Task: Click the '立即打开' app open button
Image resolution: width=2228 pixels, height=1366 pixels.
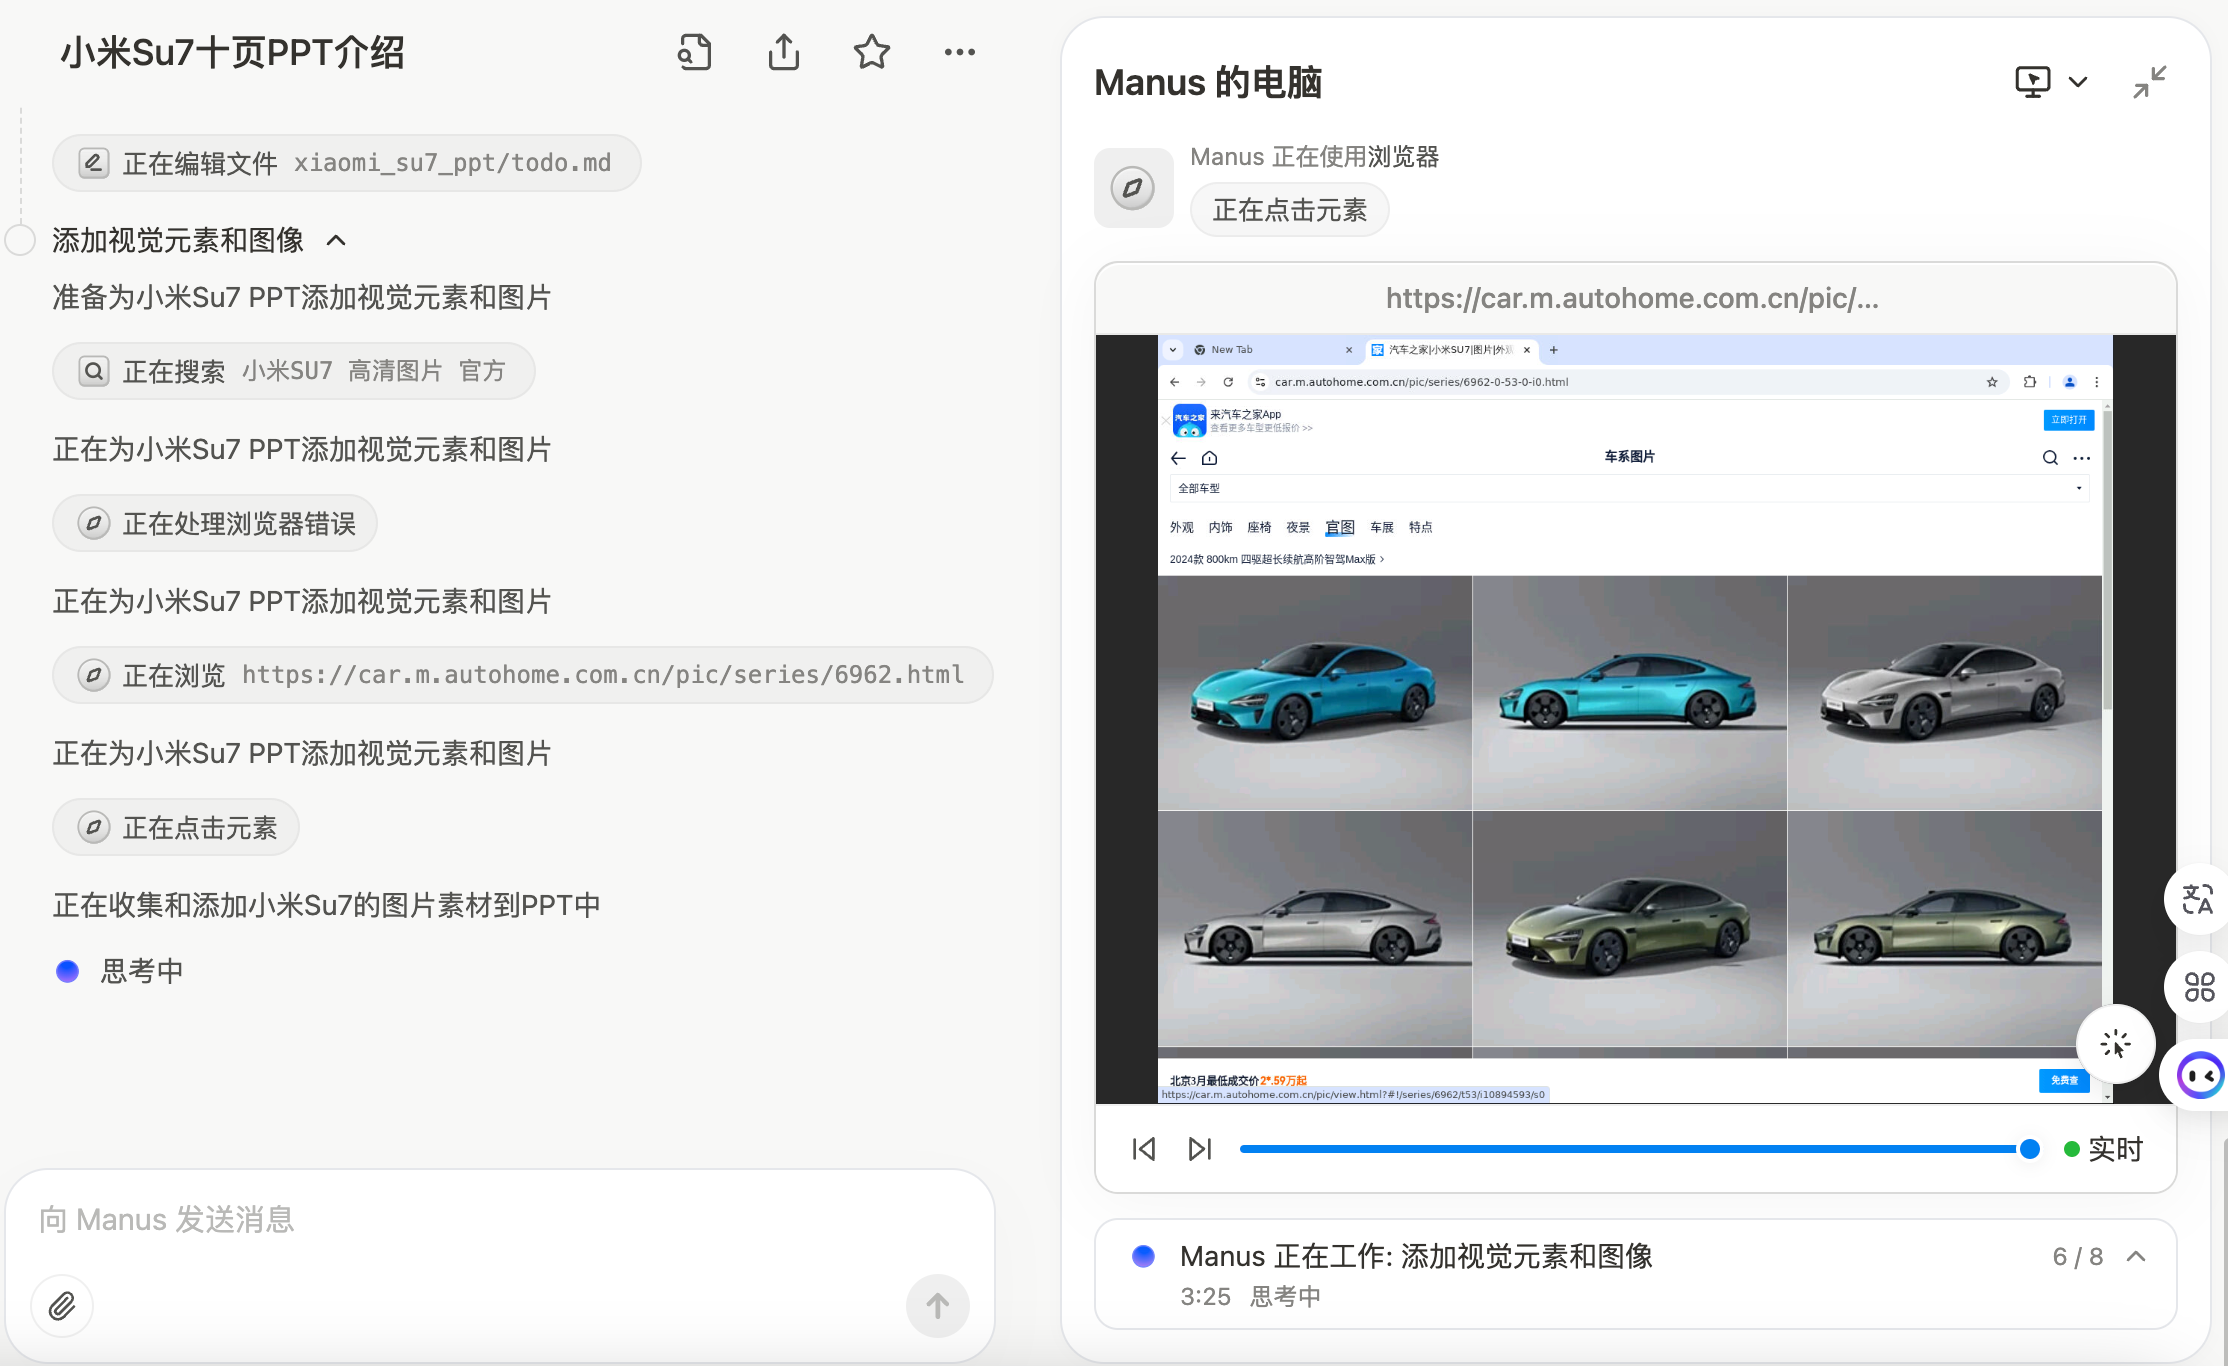Action: pos(2068,420)
